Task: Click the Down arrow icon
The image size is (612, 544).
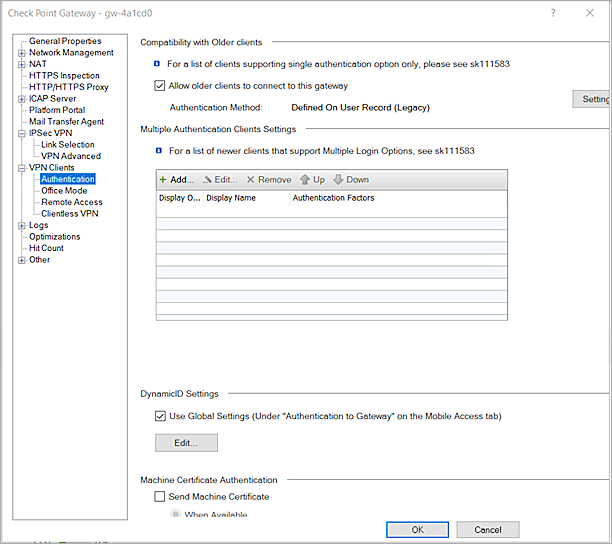Action: point(338,180)
